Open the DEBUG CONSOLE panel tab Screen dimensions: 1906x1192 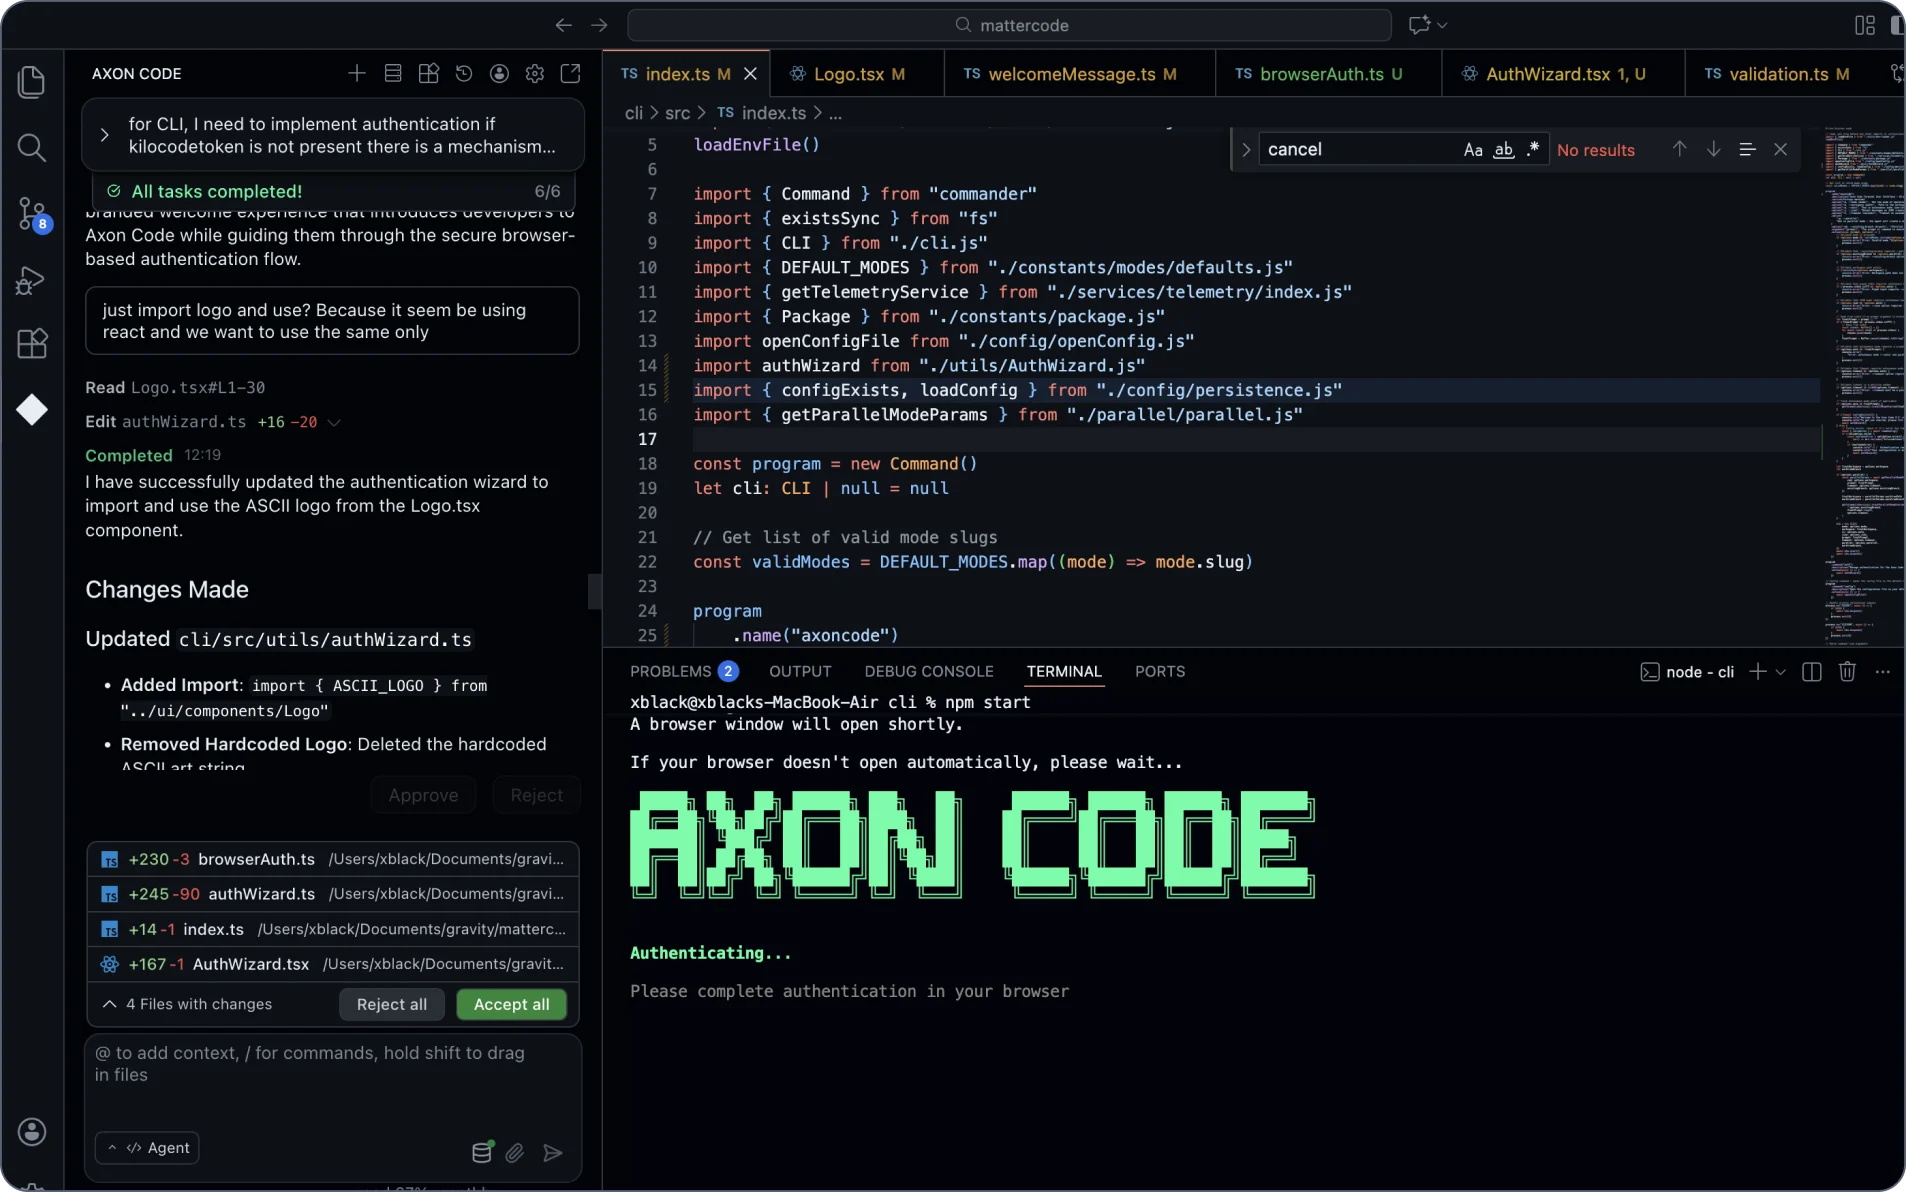929,671
